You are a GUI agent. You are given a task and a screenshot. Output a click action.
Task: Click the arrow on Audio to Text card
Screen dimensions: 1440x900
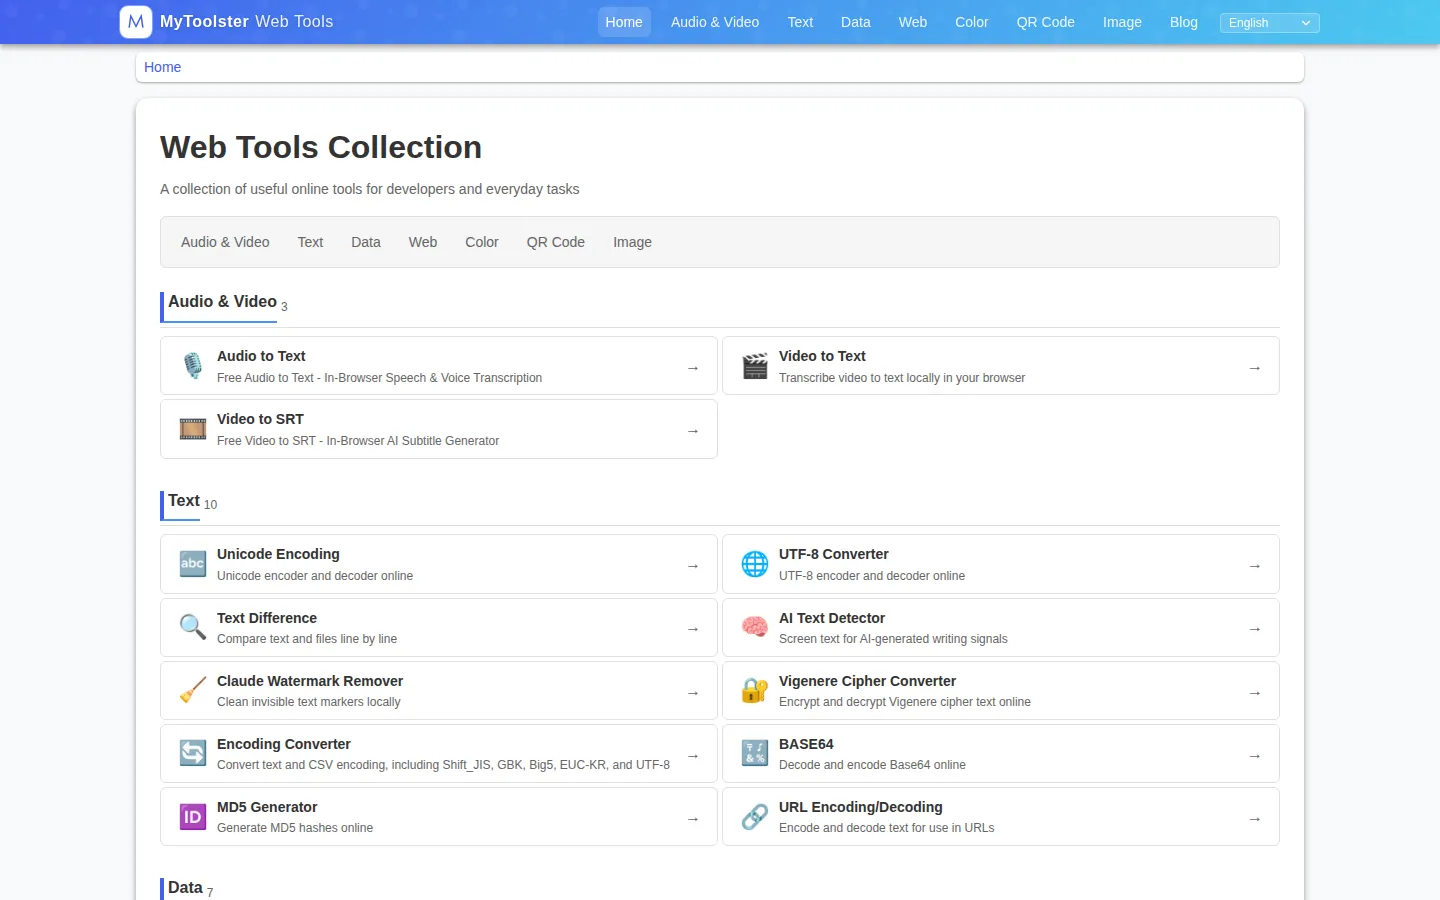coord(693,368)
